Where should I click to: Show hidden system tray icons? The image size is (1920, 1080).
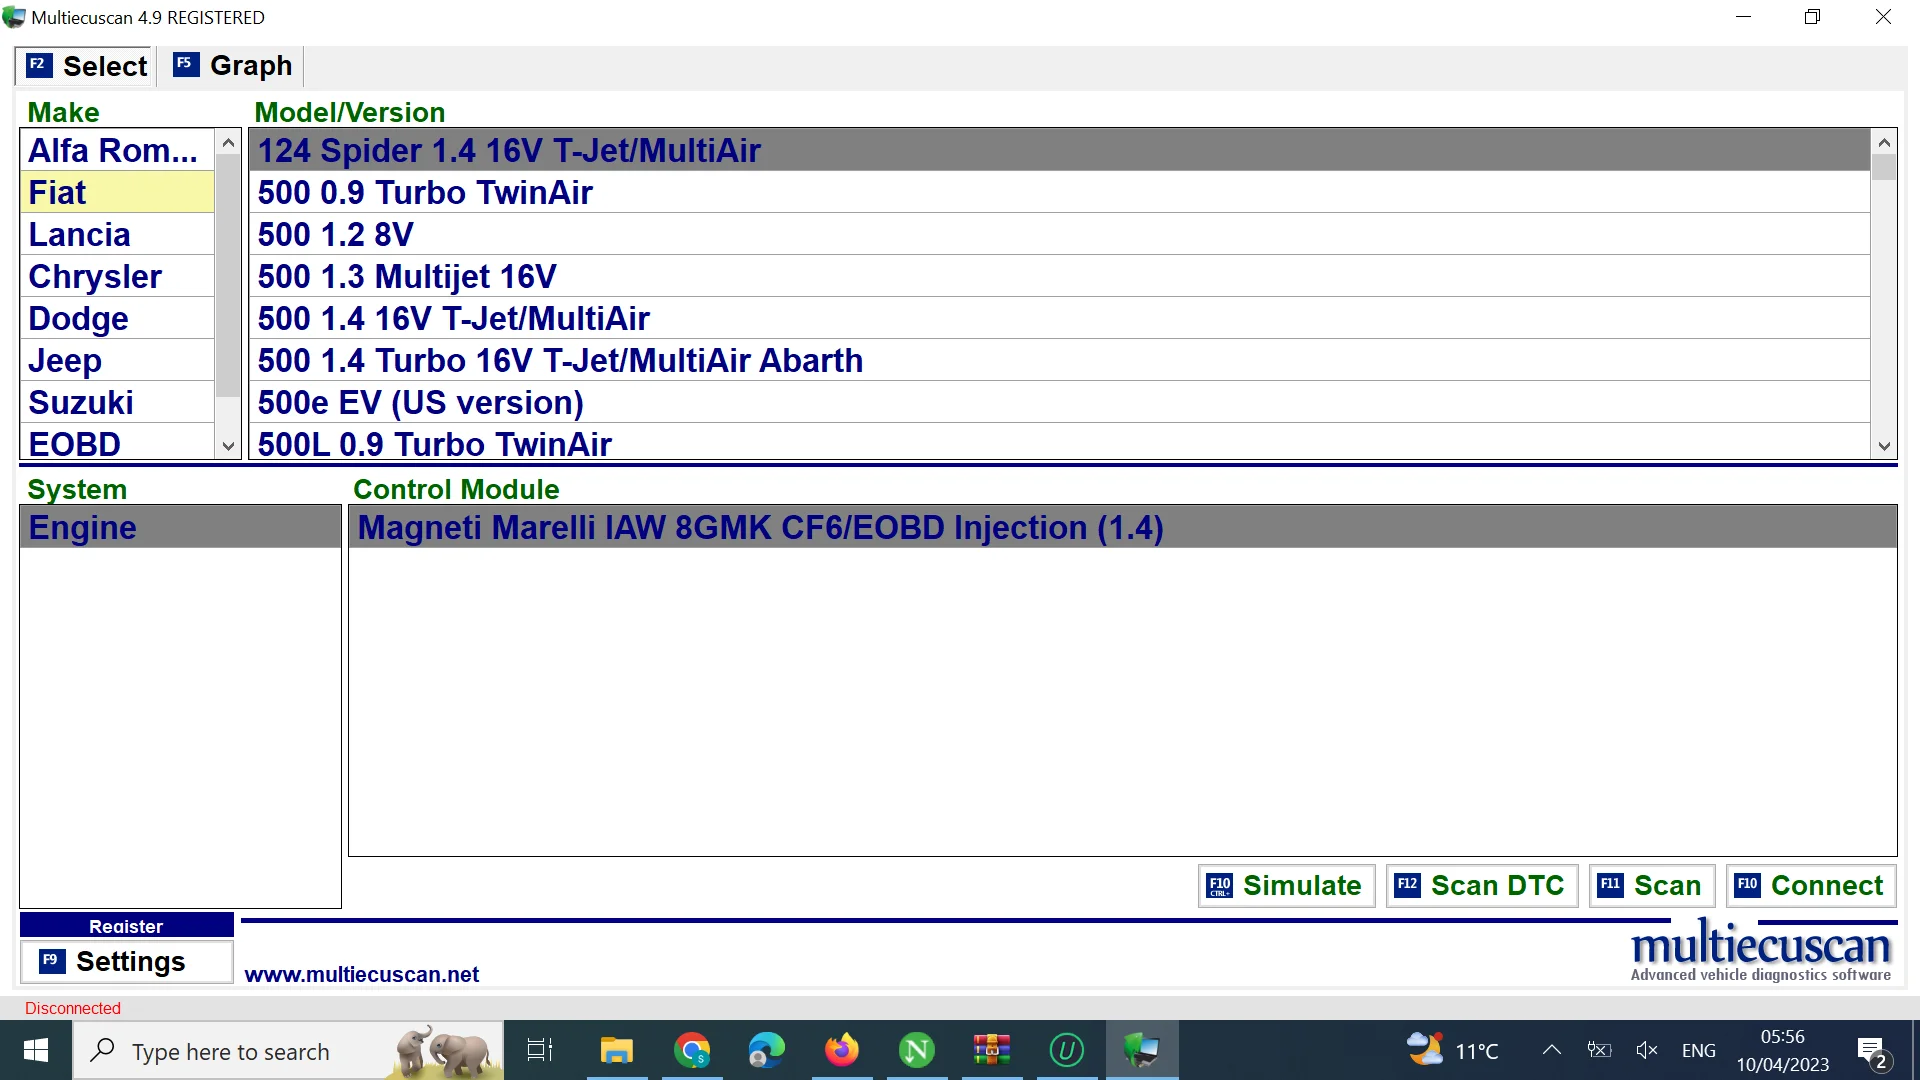click(1552, 1050)
